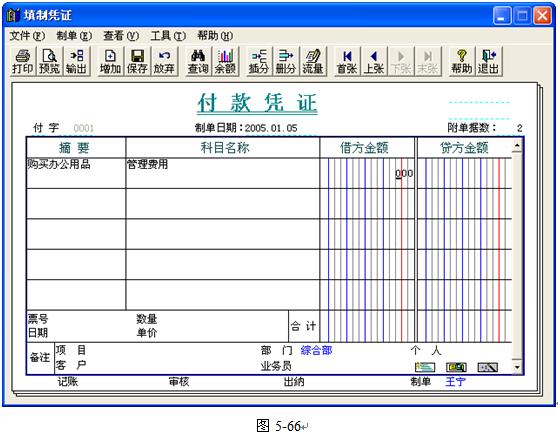The image size is (558, 432).
Task: Add a new voucher with 增加
Action: click(110, 61)
